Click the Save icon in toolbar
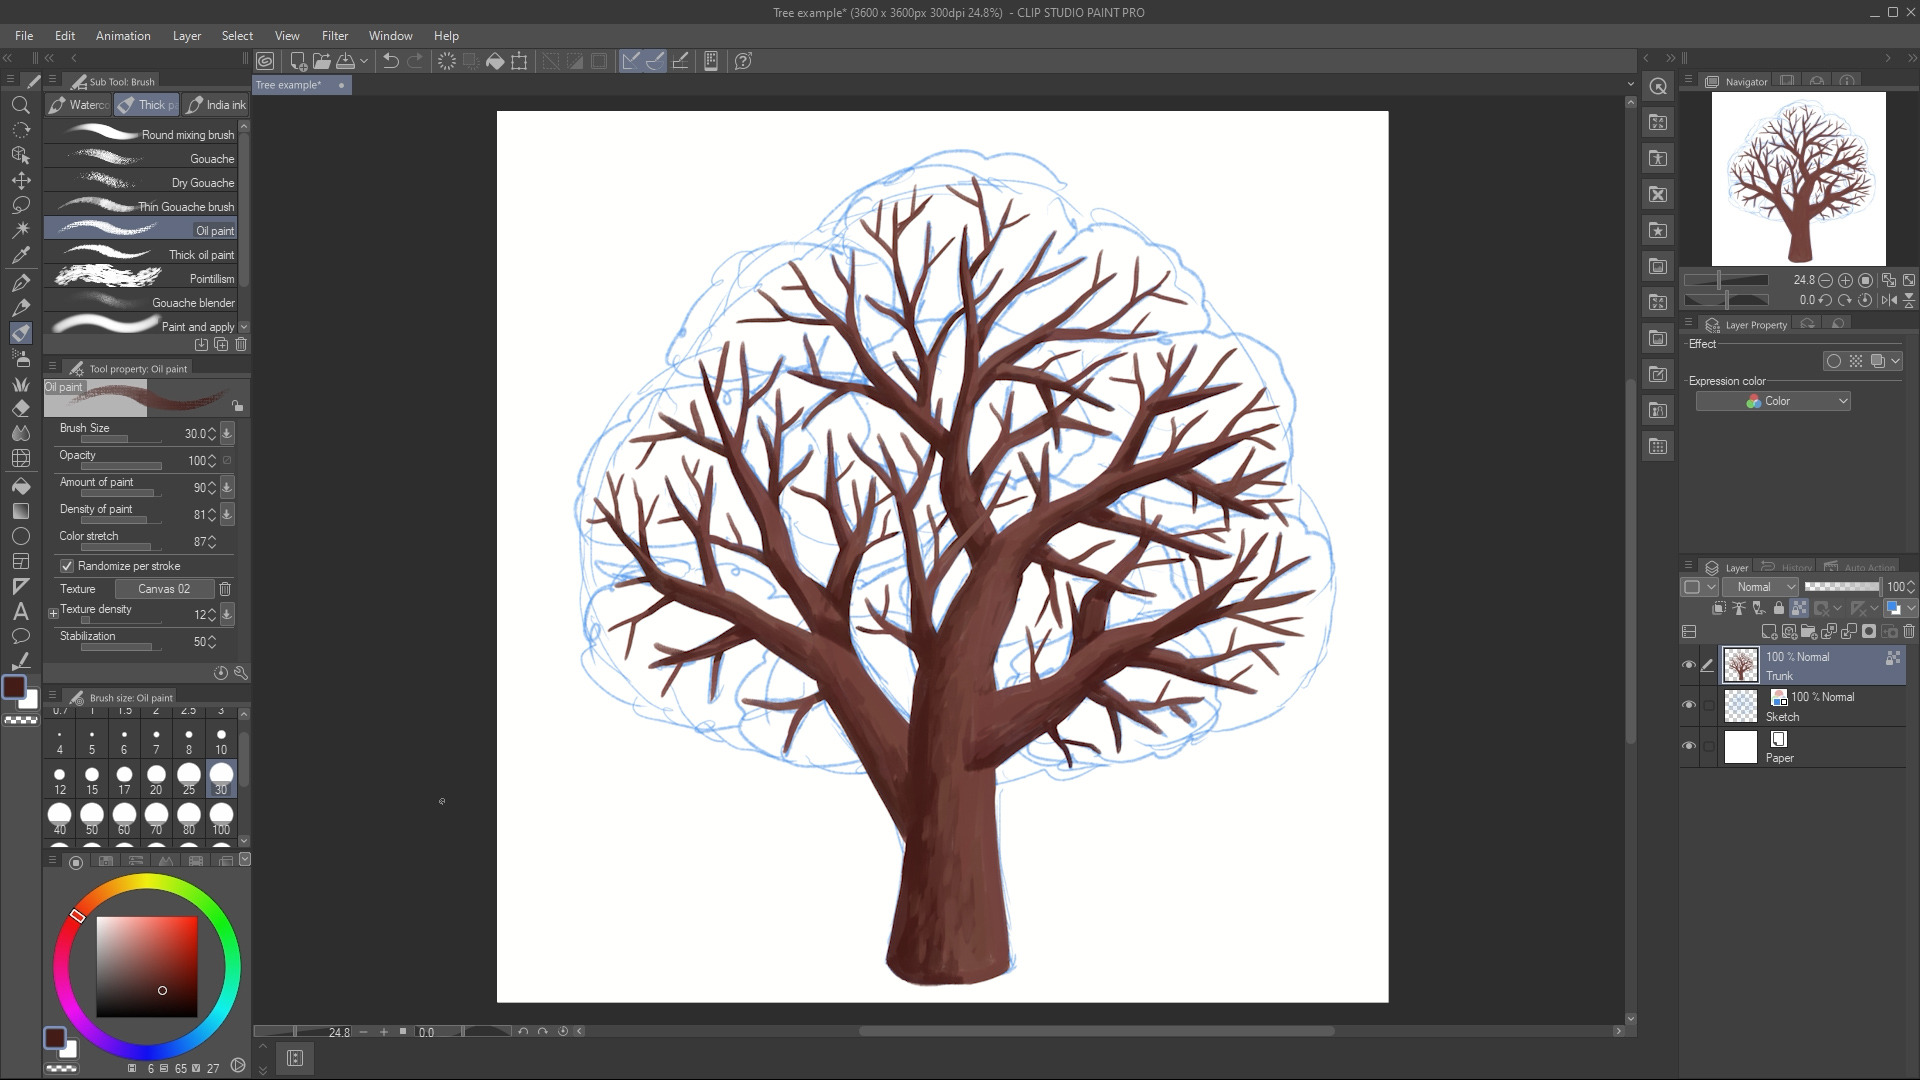The image size is (1920, 1080). click(x=345, y=61)
